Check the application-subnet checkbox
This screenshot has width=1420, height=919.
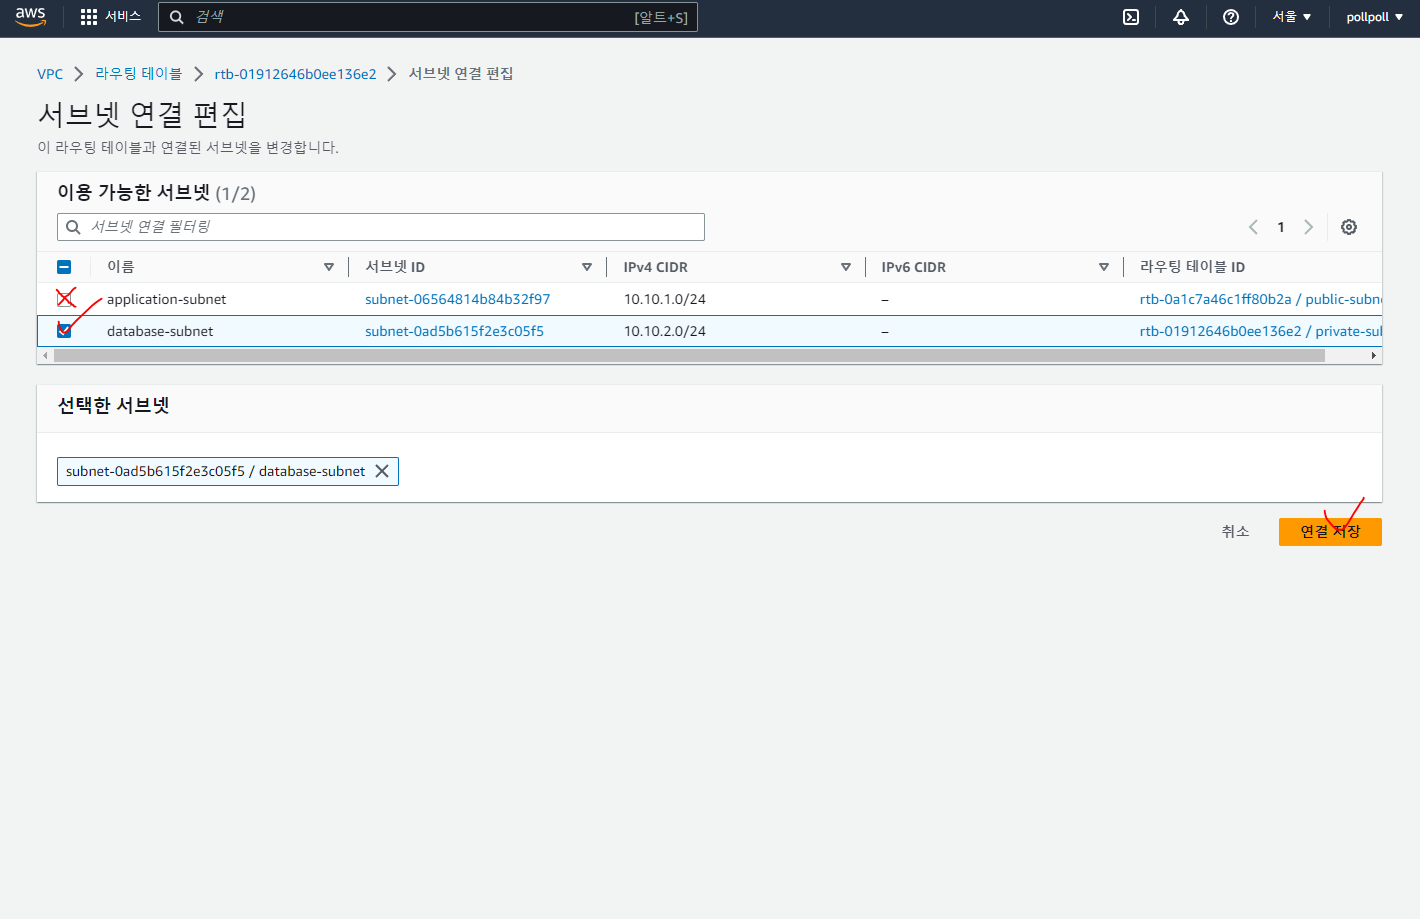[65, 299]
